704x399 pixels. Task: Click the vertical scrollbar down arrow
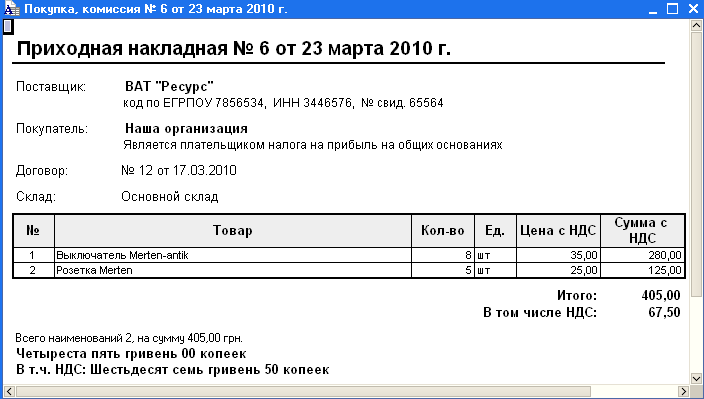pos(696,378)
